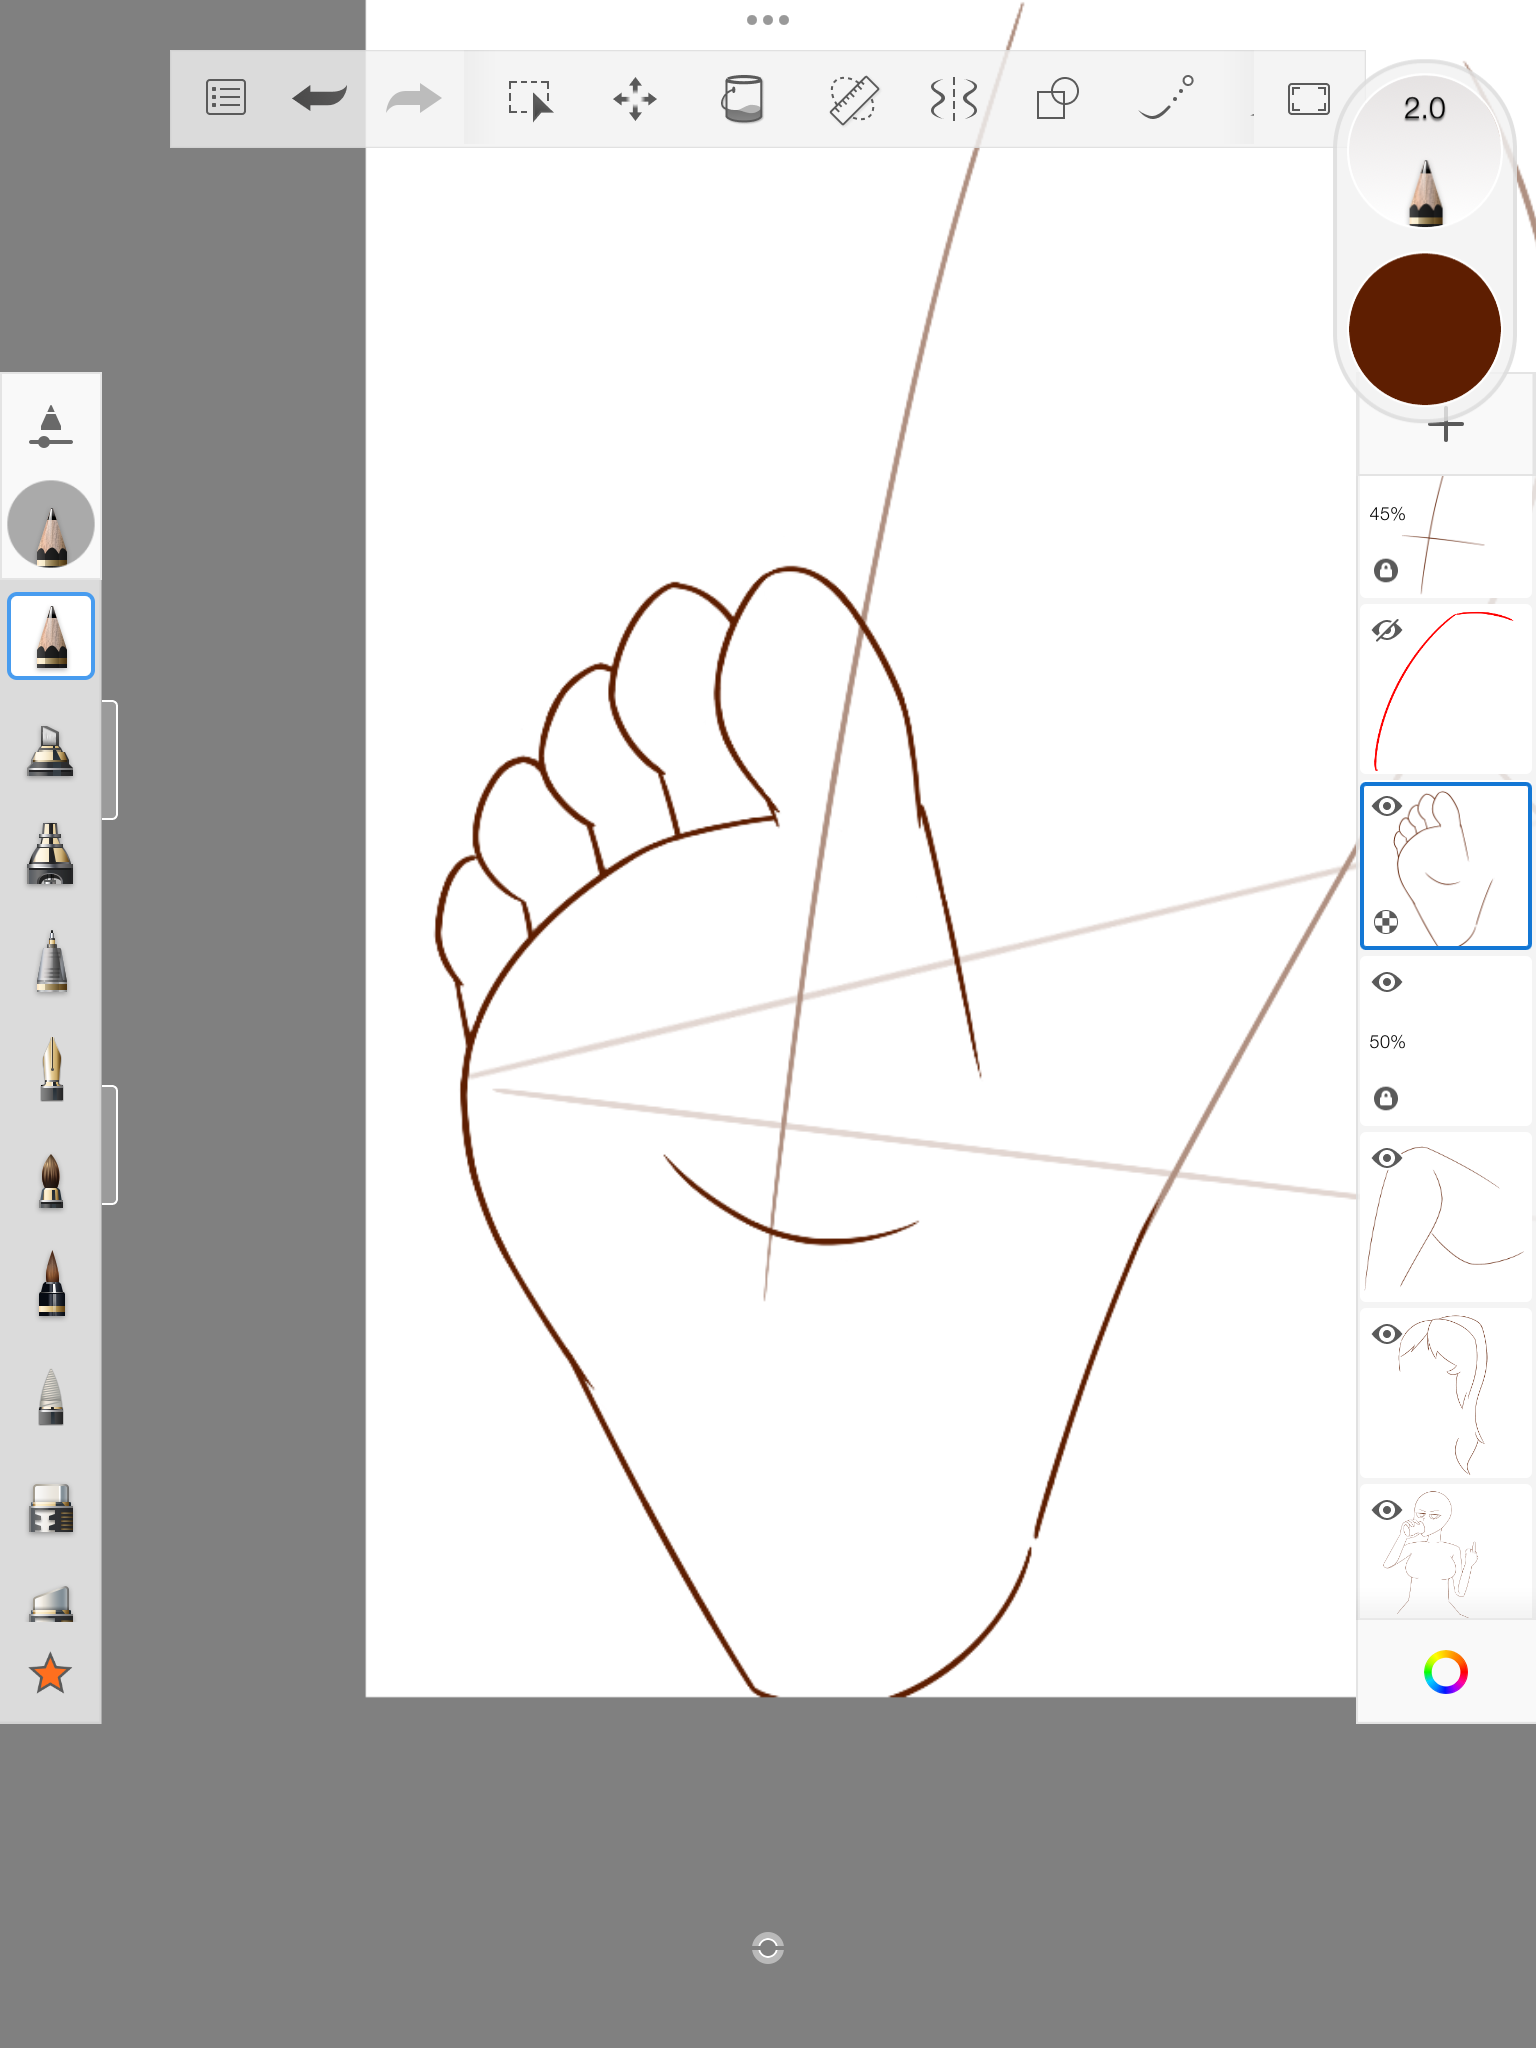Image resolution: width=1536 pixels, height=2048 pixels.
Task: Reset canvas view with rotate icon
Action: click(x=768, y=1947)
